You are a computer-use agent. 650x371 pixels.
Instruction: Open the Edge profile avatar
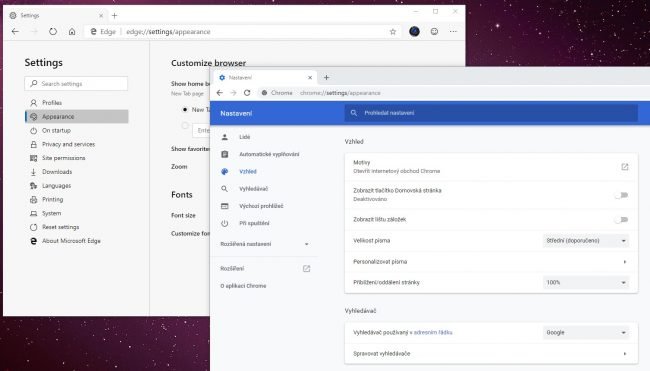click(x=414, y=32)
